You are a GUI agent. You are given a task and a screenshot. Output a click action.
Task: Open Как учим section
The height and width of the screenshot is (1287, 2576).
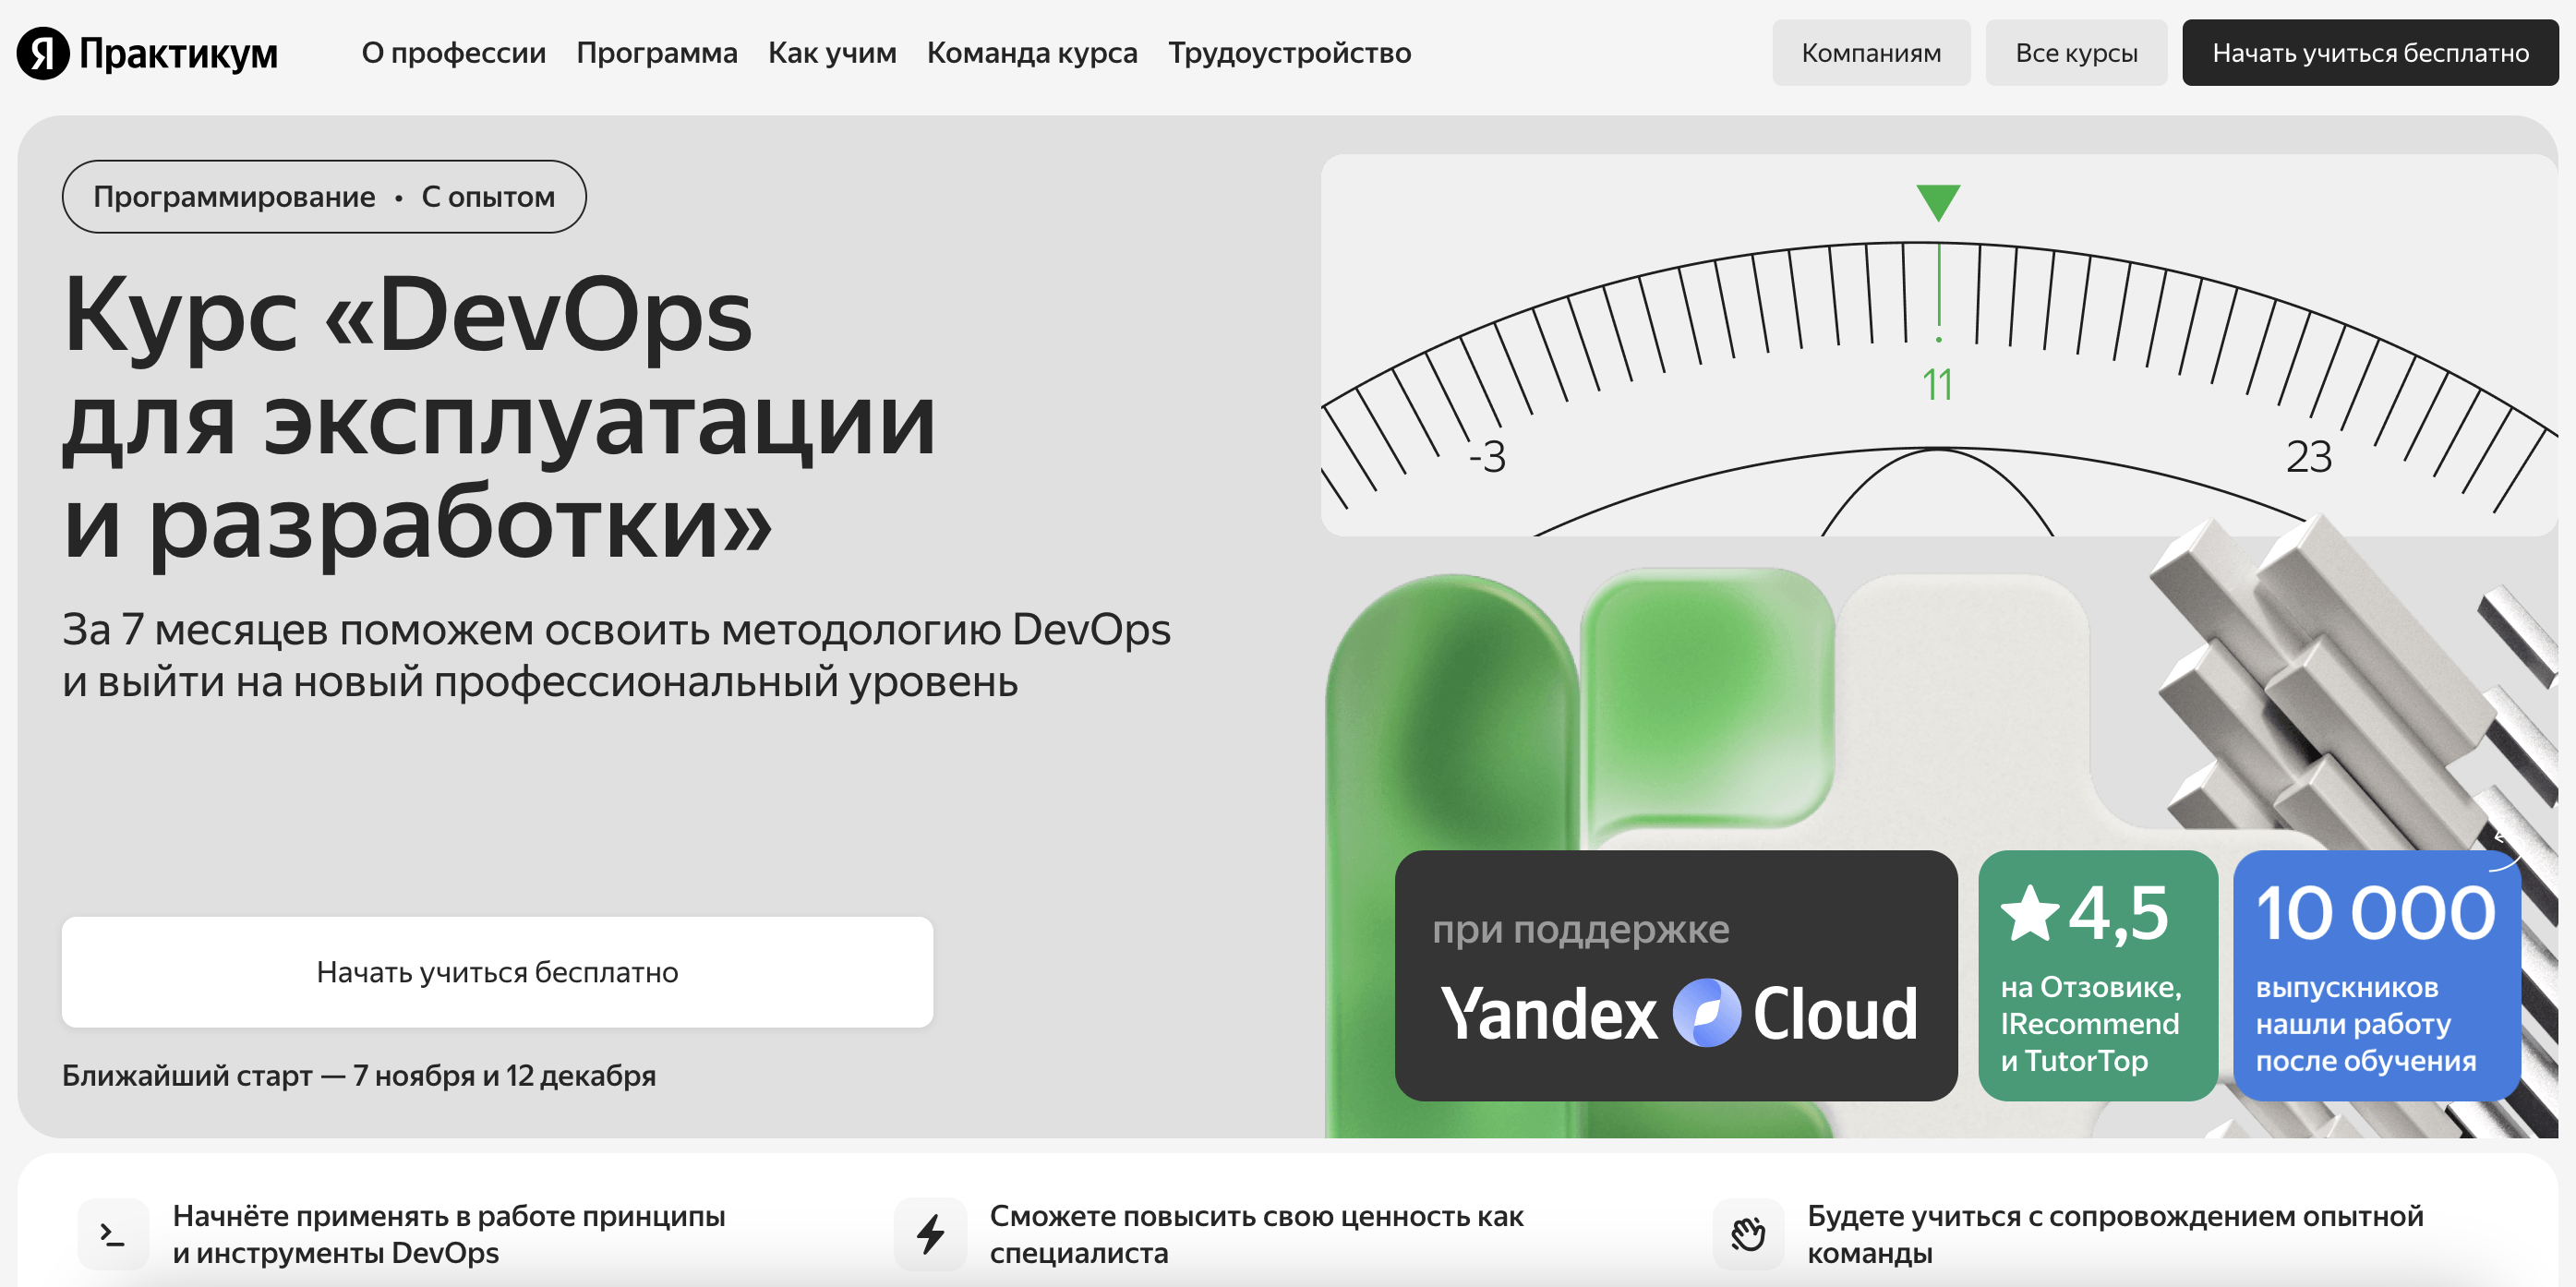[832, 52]
